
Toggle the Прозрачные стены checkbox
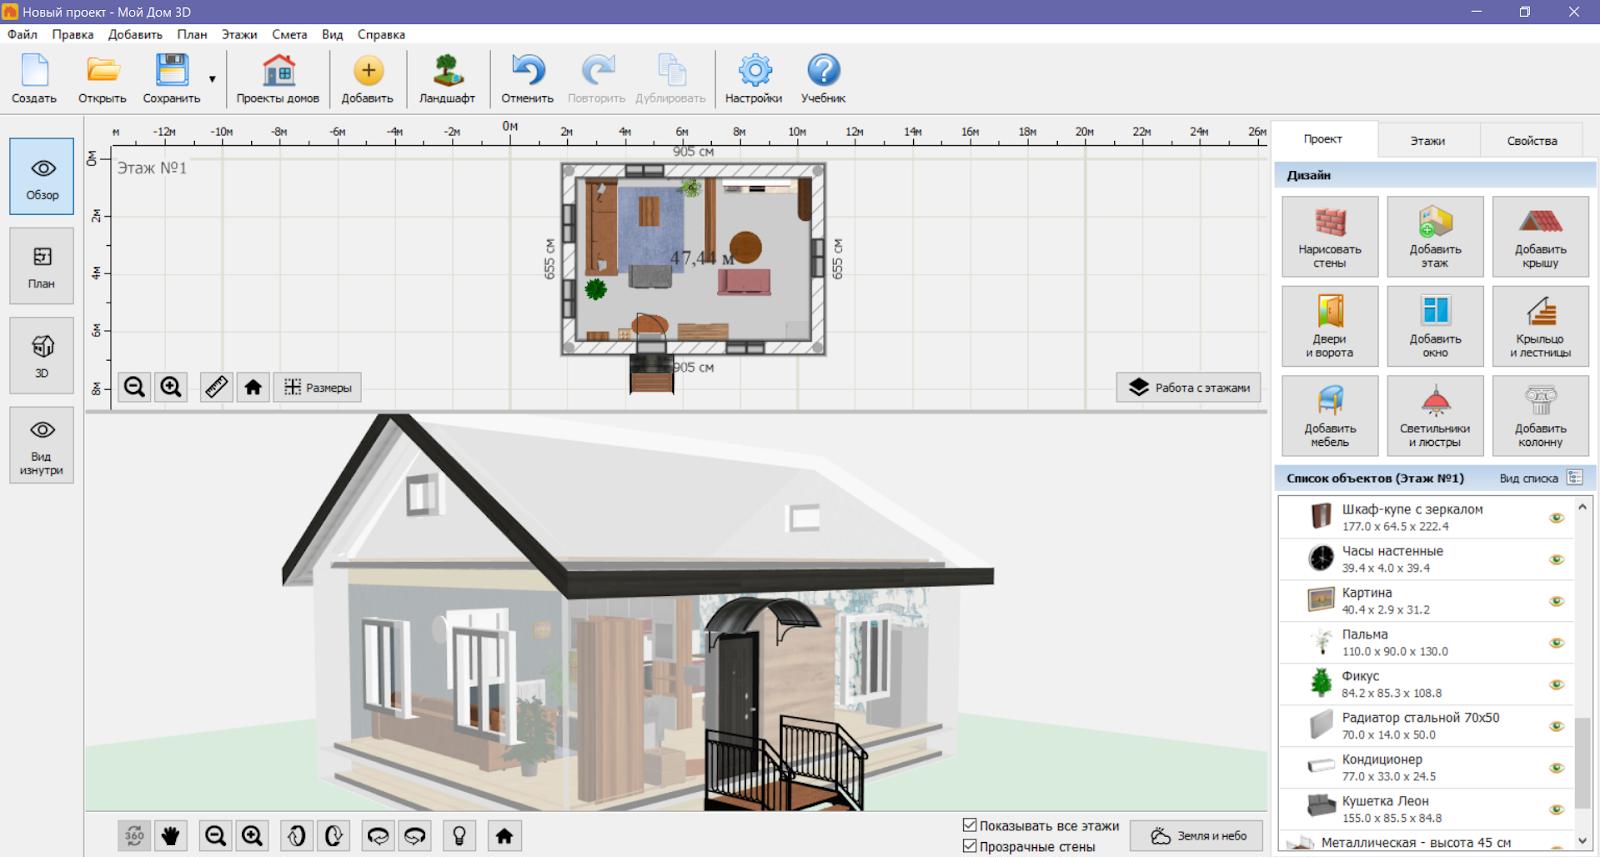pyautogui.click(x=969, y=846)
